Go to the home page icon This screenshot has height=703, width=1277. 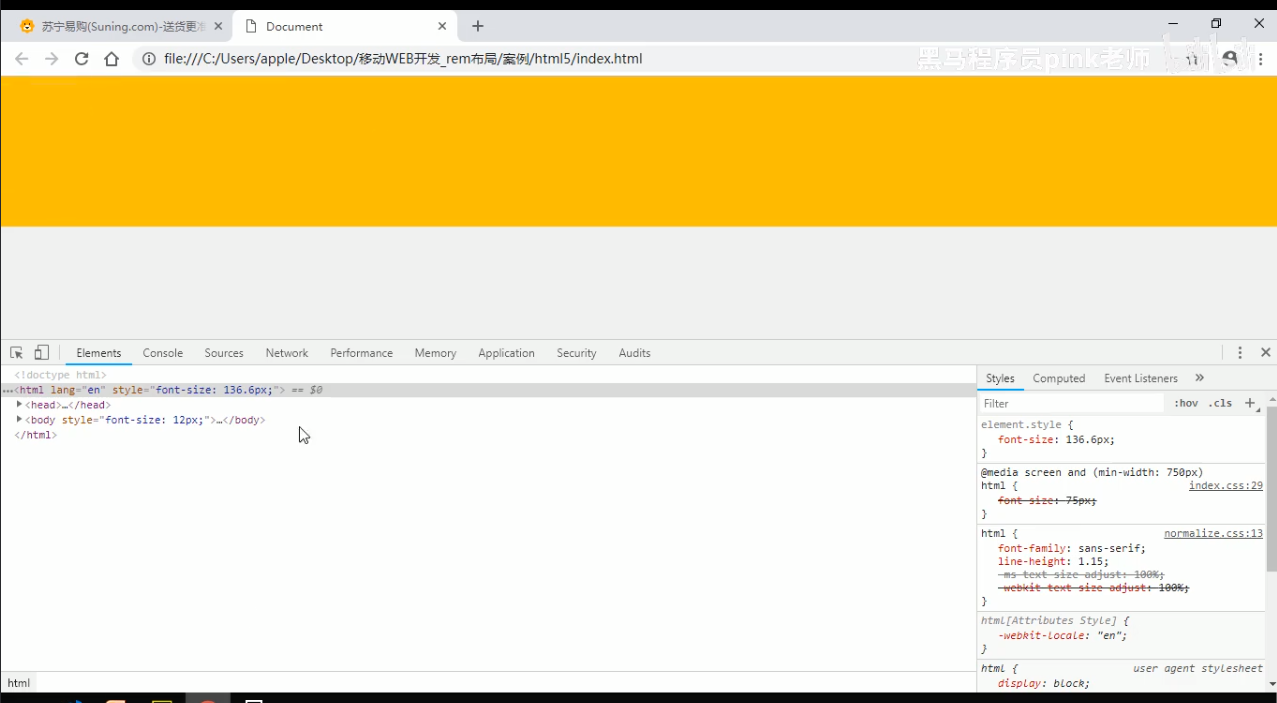[x=112, y=59]
